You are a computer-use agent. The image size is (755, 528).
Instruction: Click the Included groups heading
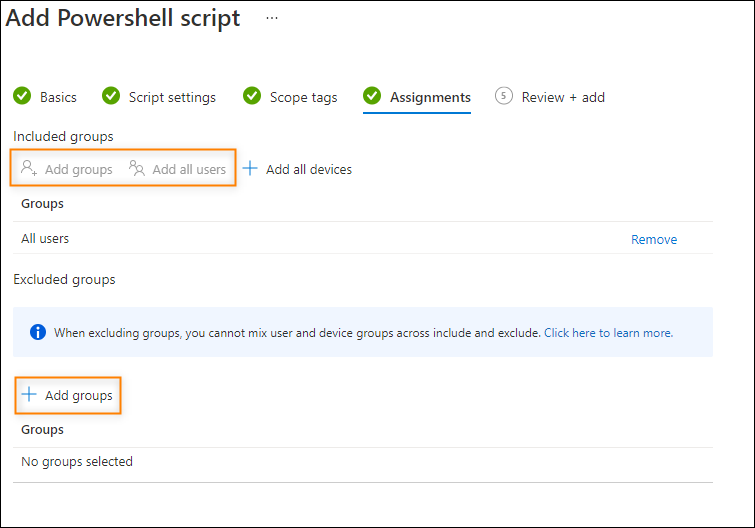tap(63, 137)
